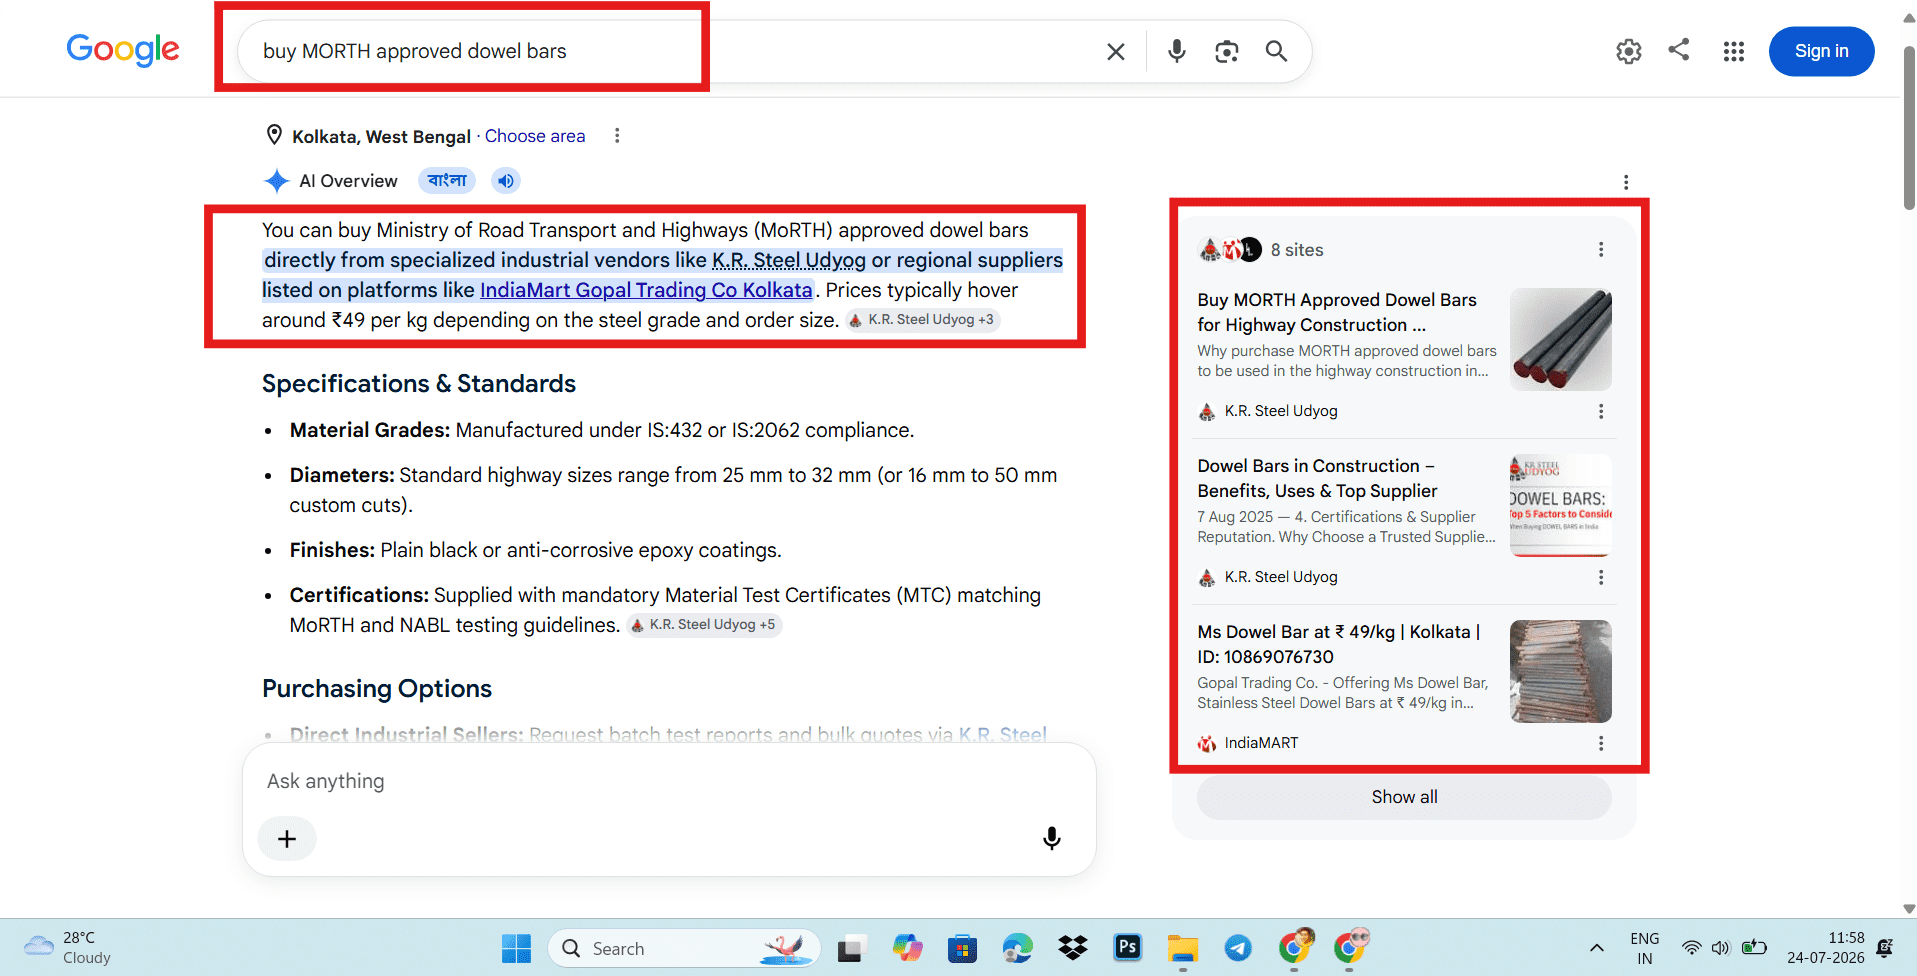
Task: Open options for the IndiaMART source
Action: pos(1601,743)
